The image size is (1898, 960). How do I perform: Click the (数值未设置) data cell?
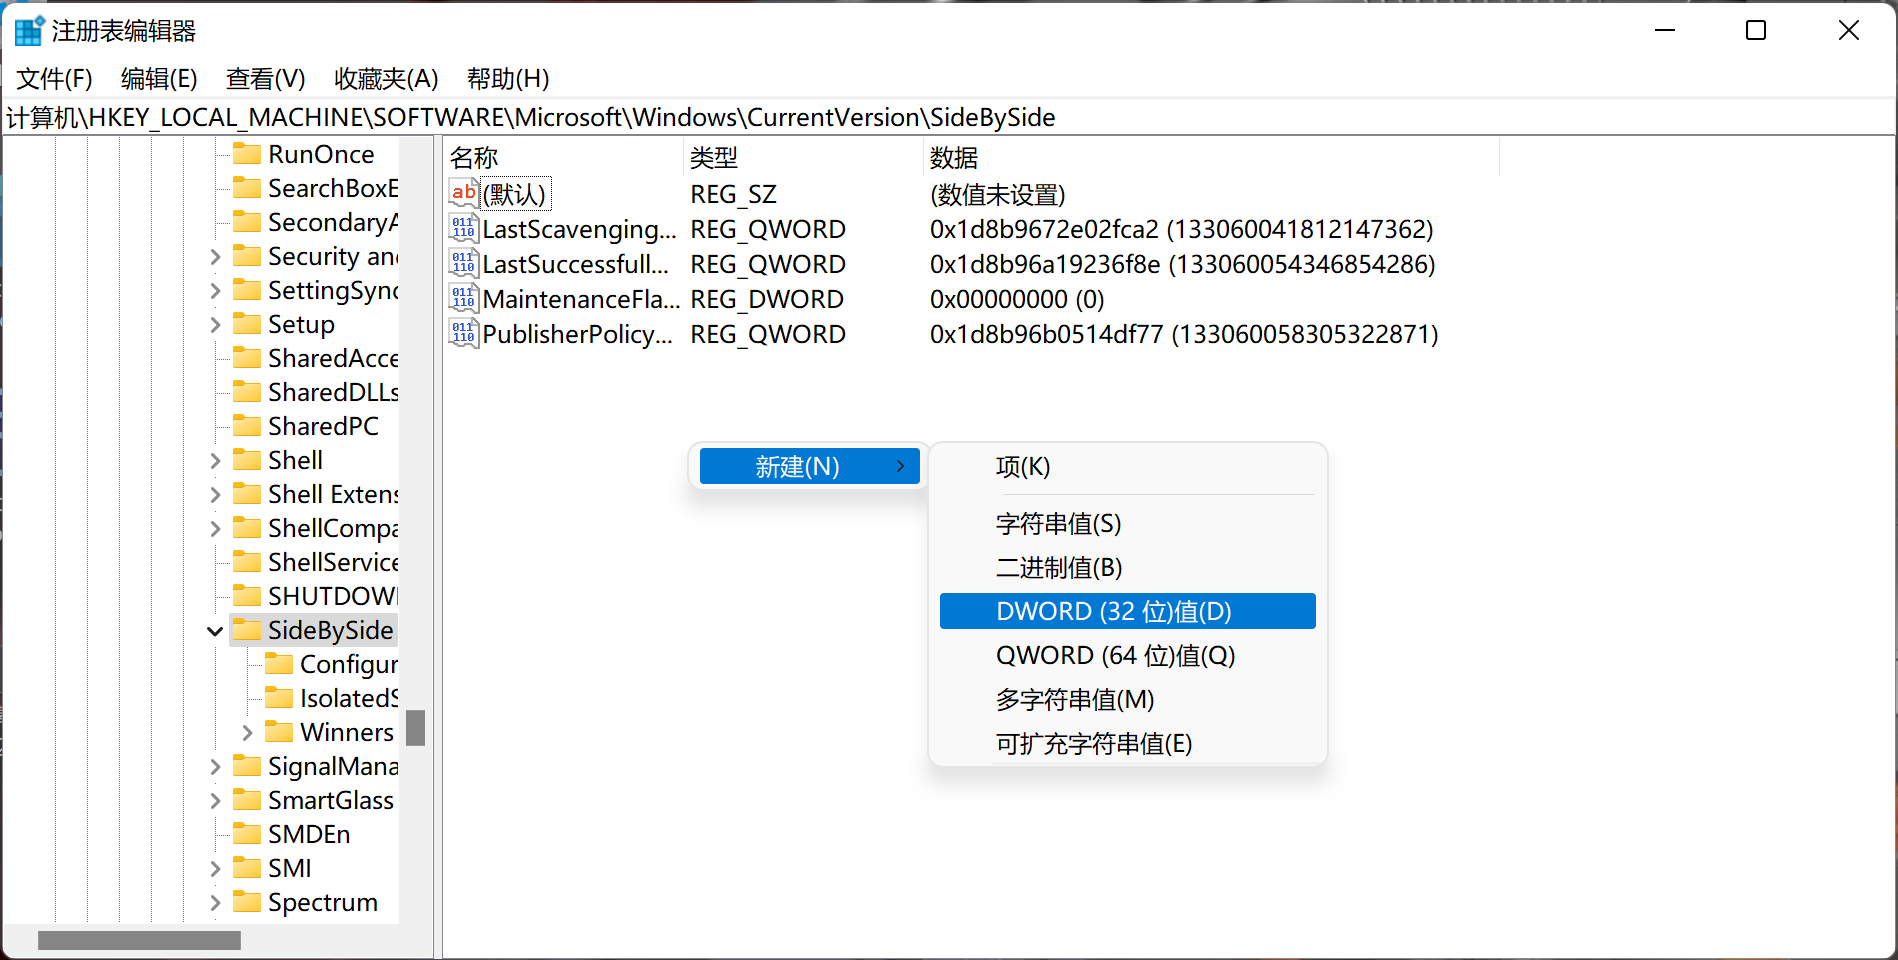click(997, 194)
